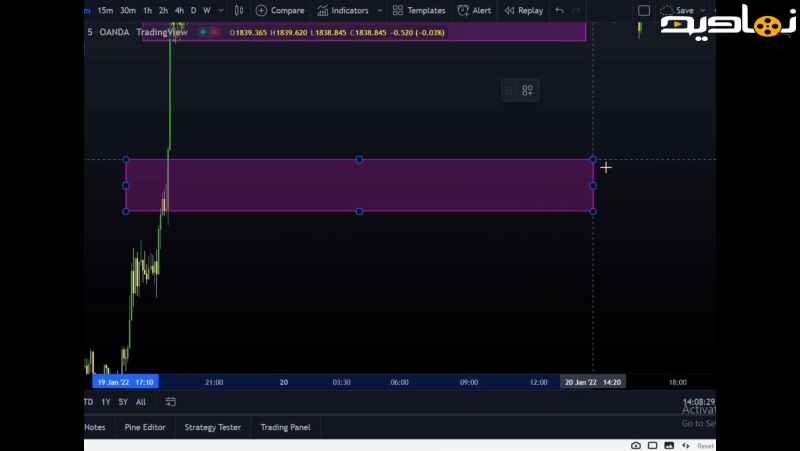The image size is (800, 451).
Task: Click the camera snapshot icon in the bottom bar
Action: [x=636, y=446]
